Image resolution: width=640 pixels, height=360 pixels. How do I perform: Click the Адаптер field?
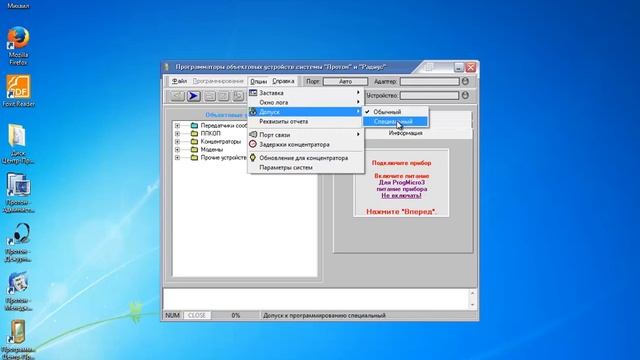tap(429, 81)
